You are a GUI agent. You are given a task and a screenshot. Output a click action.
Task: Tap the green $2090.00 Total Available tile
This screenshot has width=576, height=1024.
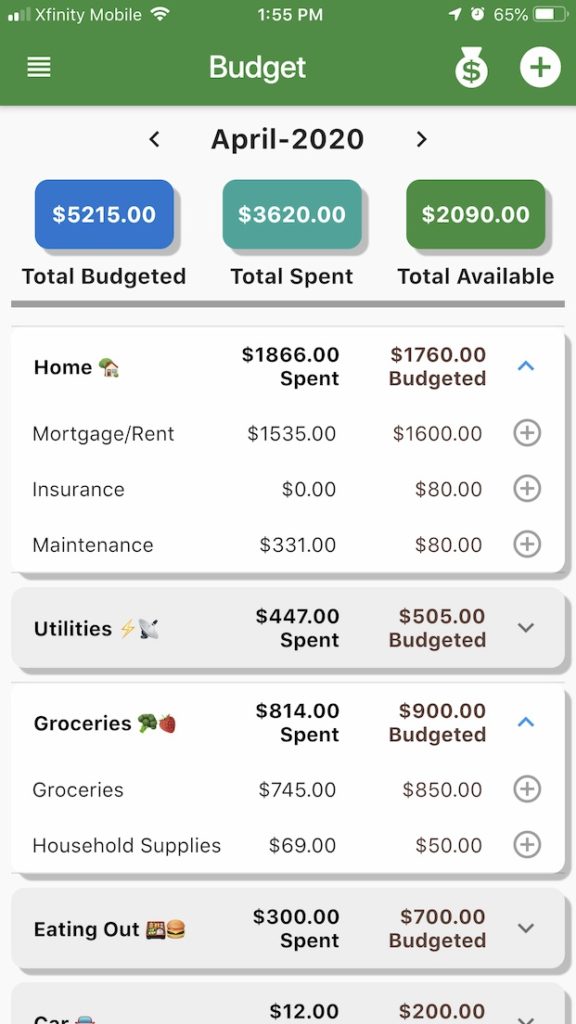[x=475, y=214]
